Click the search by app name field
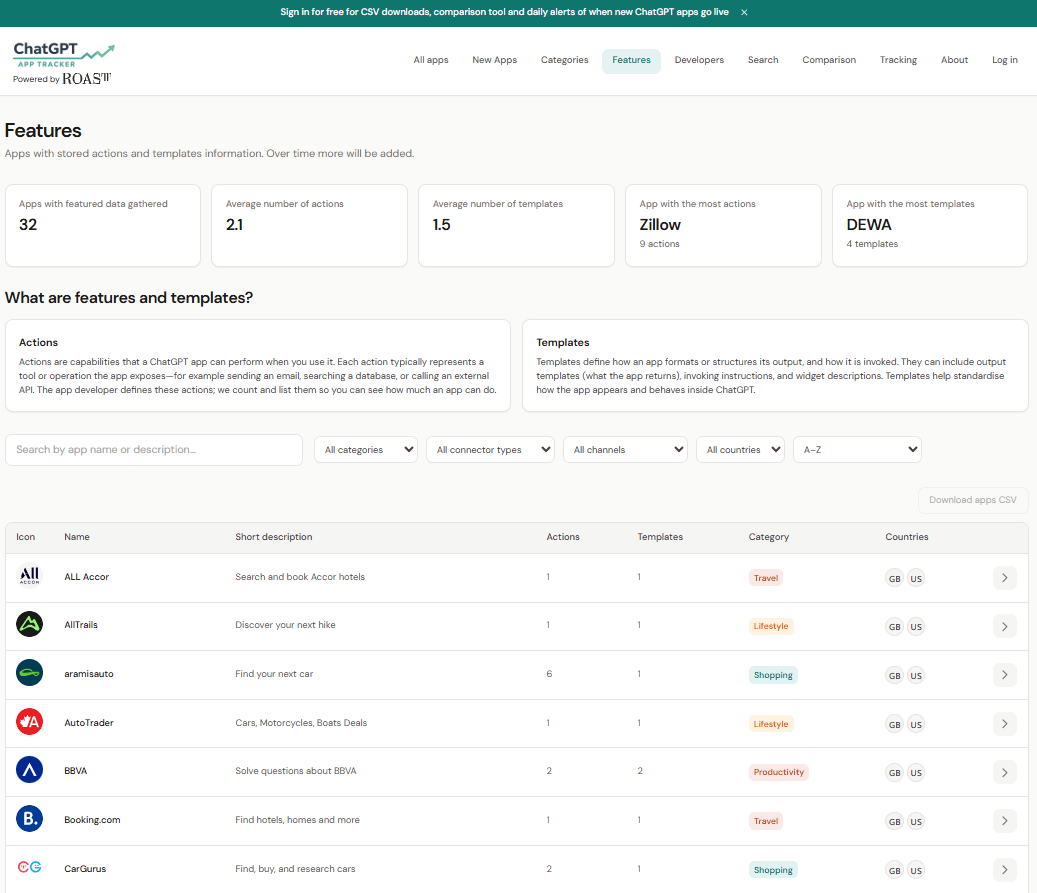Screen dimensions: 1037x893 pos(153,449)
